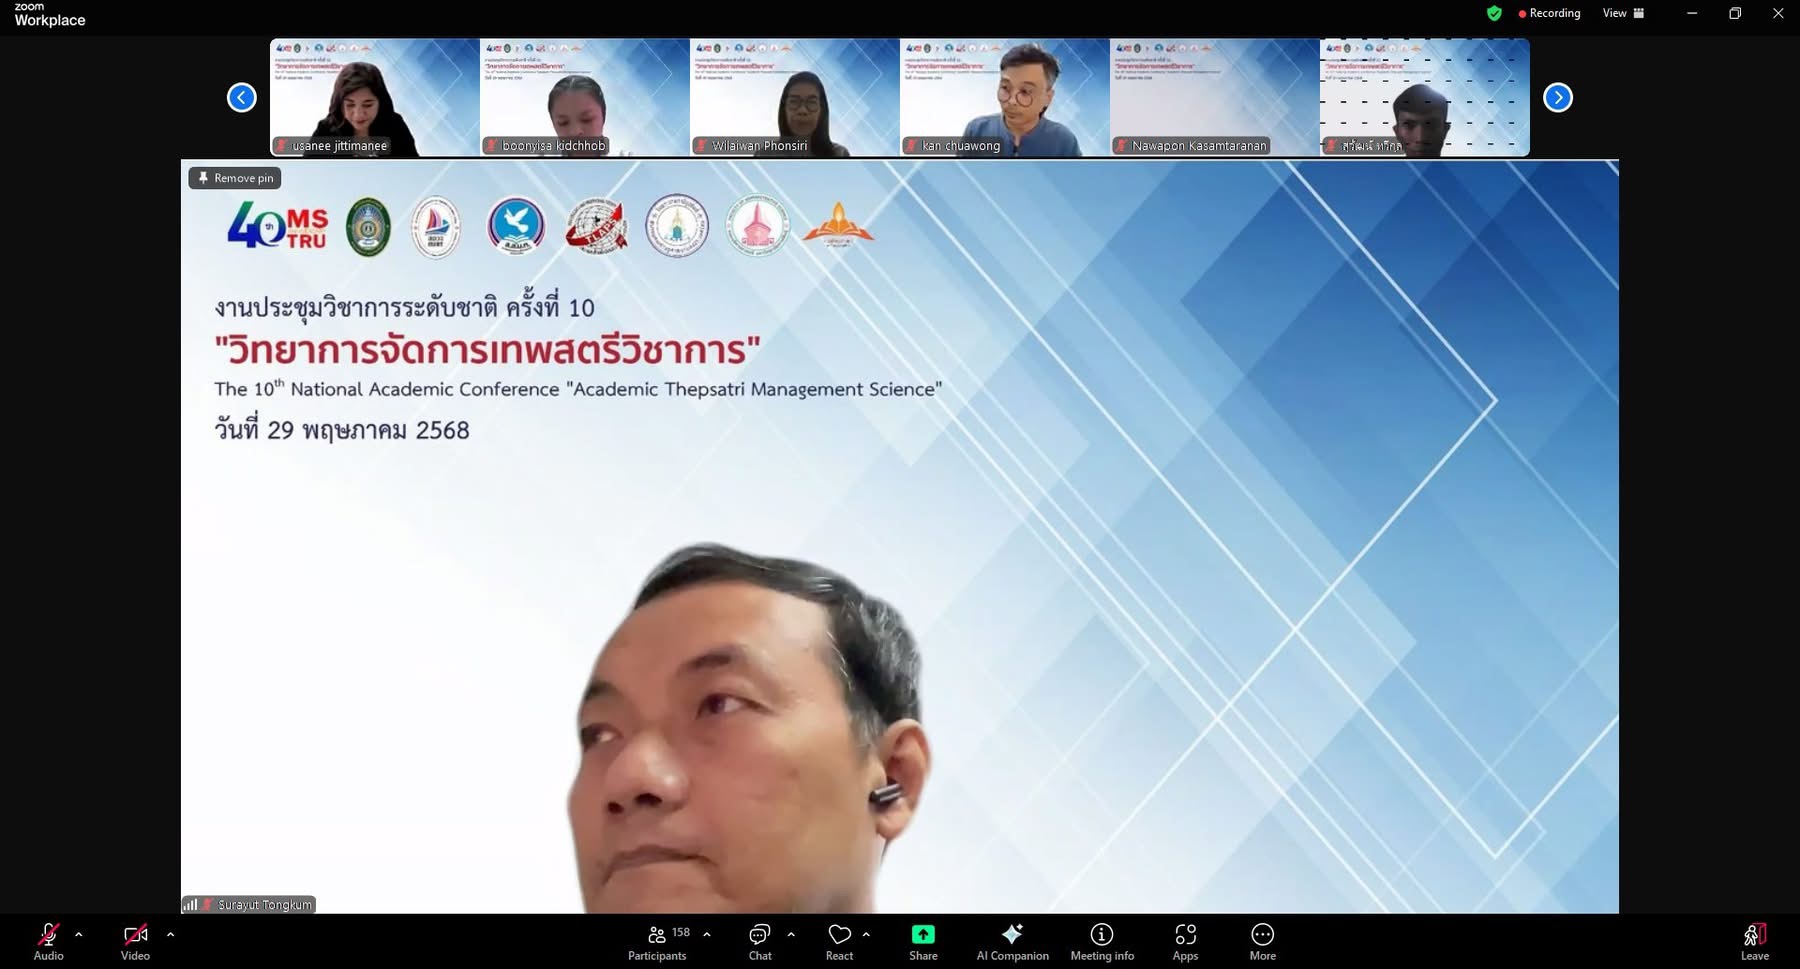
Task: Click the green Share screen icon
Action: click(923, 934)
